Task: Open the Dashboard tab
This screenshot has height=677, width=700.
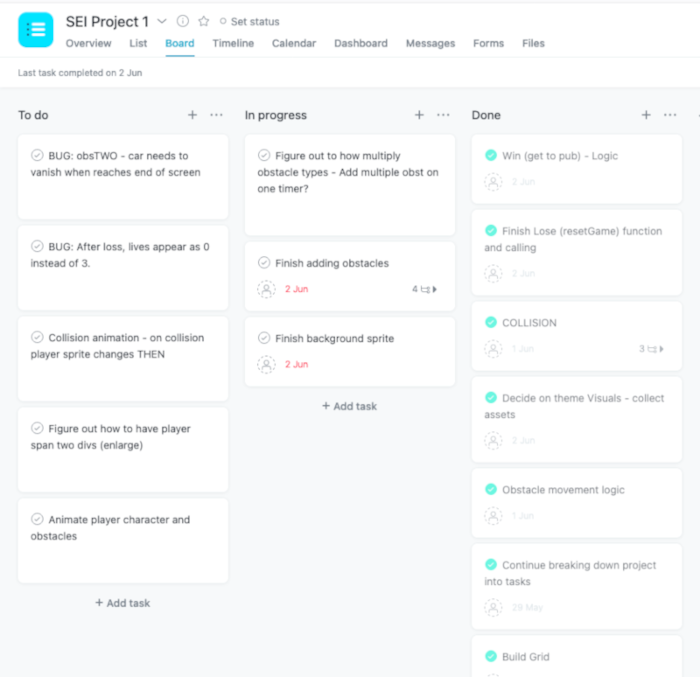Action: (x=361, y=43)
